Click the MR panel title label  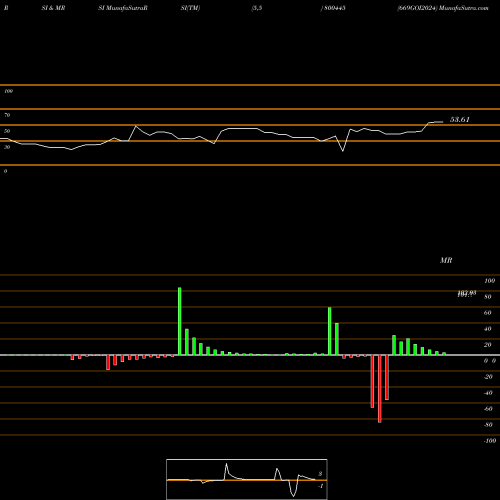(x=446, y=260)
